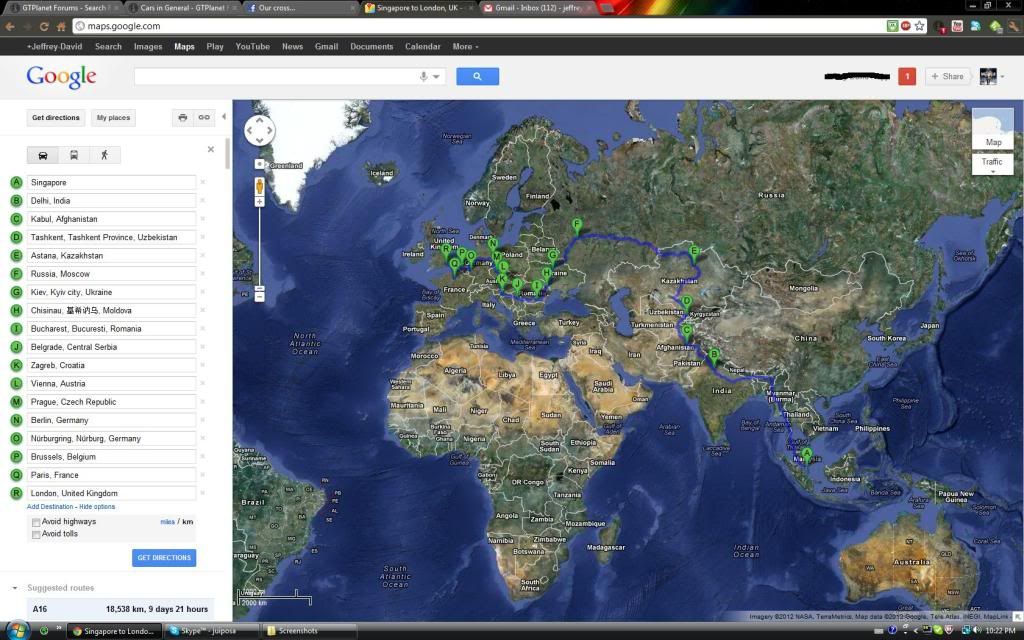
Task: Expand the Traffic layer dropdown
Action: click(993, 164)
